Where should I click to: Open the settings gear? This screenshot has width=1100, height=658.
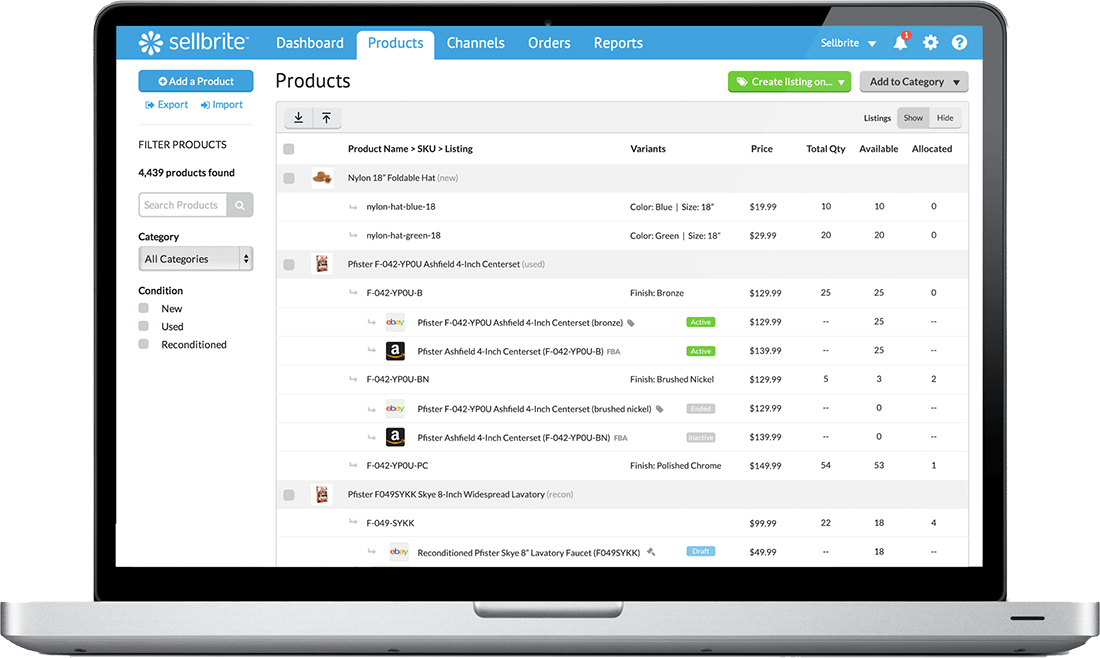pos(930,43)
